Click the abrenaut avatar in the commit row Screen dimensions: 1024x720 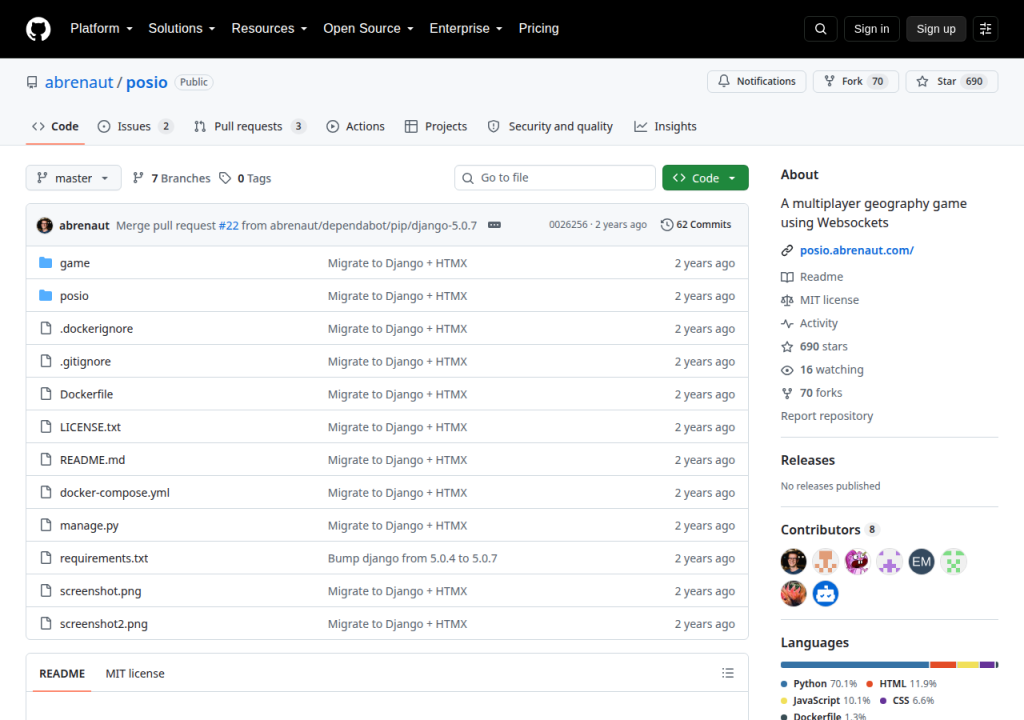pos(44,225)
